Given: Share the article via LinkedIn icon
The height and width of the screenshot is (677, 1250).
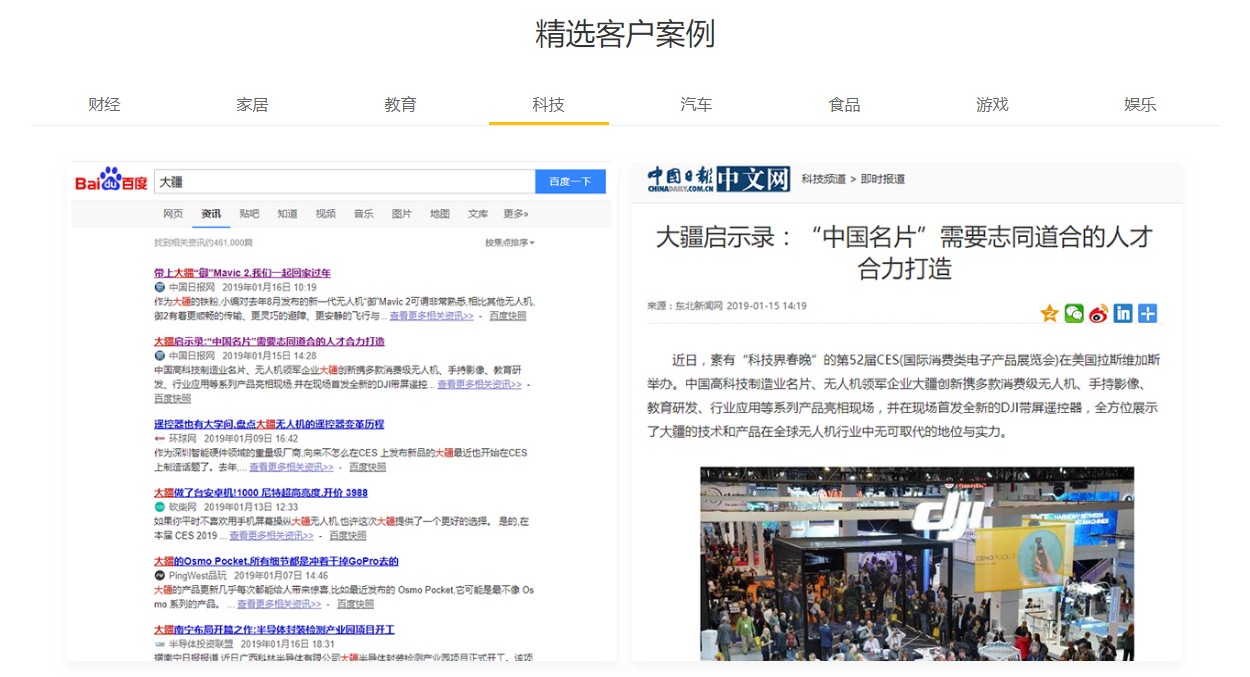Looking at the screenshot, I should 1123,313.
